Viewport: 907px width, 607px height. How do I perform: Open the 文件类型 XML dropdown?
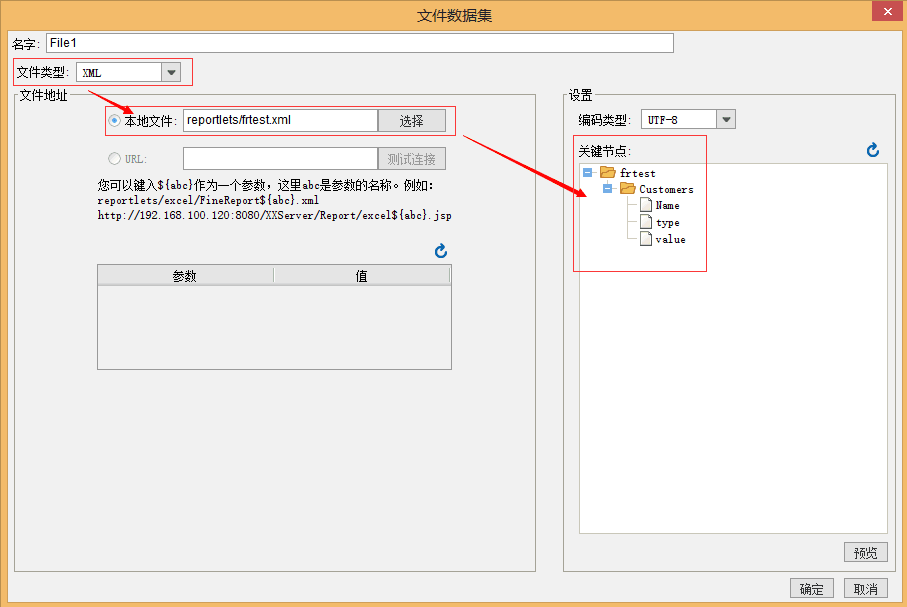pyautogui.click(x=171, y=72)
